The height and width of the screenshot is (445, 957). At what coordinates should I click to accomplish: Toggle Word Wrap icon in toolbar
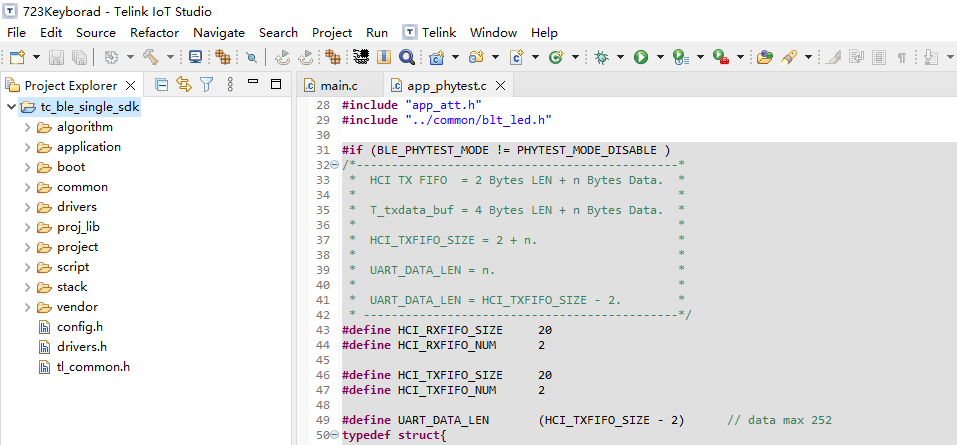pyautogui.click(x=856, y=57)
